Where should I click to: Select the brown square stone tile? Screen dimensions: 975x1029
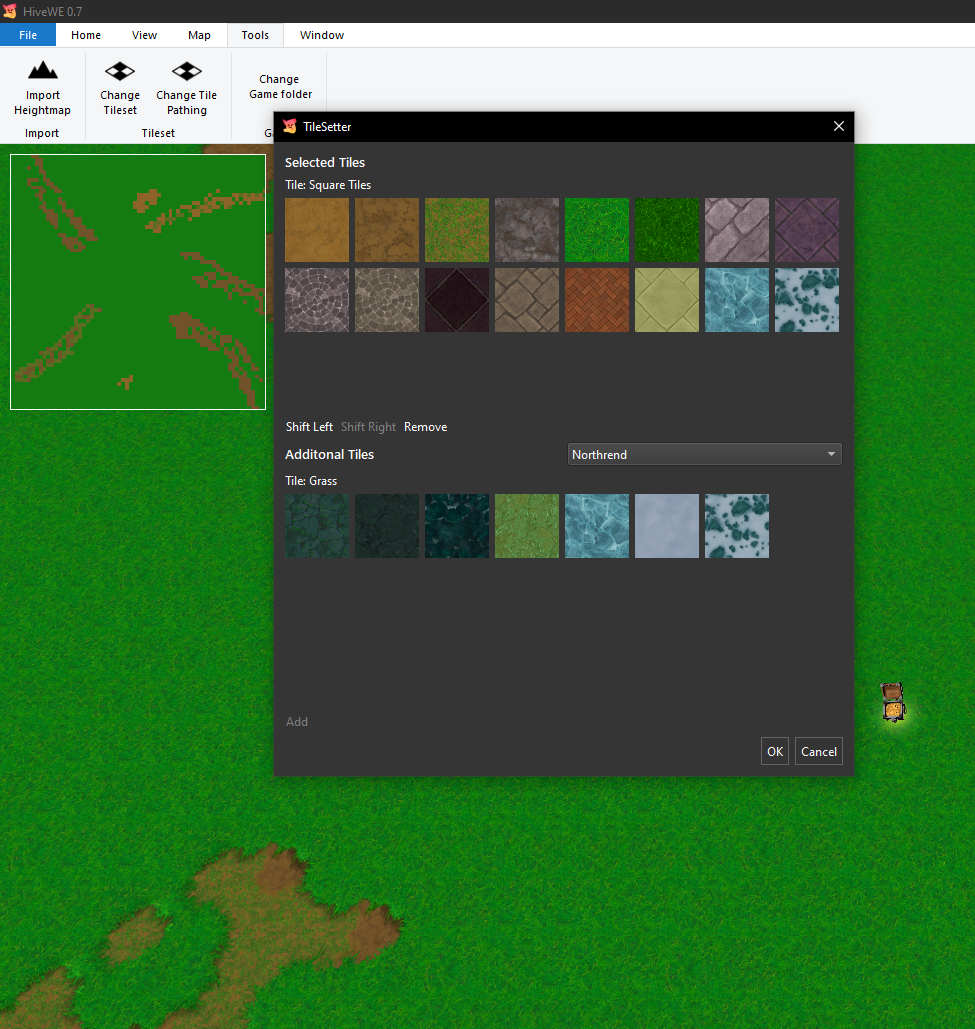[527, 300]
